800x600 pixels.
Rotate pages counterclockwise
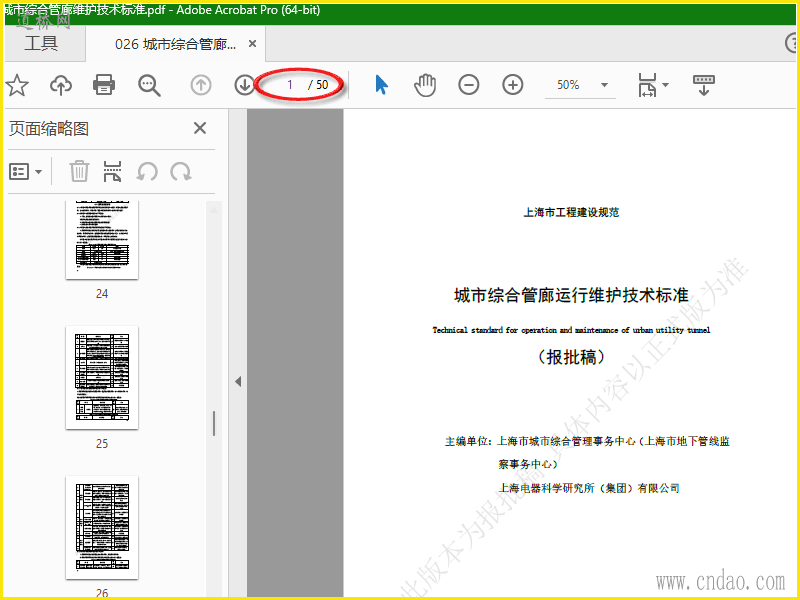pos(146,171)
